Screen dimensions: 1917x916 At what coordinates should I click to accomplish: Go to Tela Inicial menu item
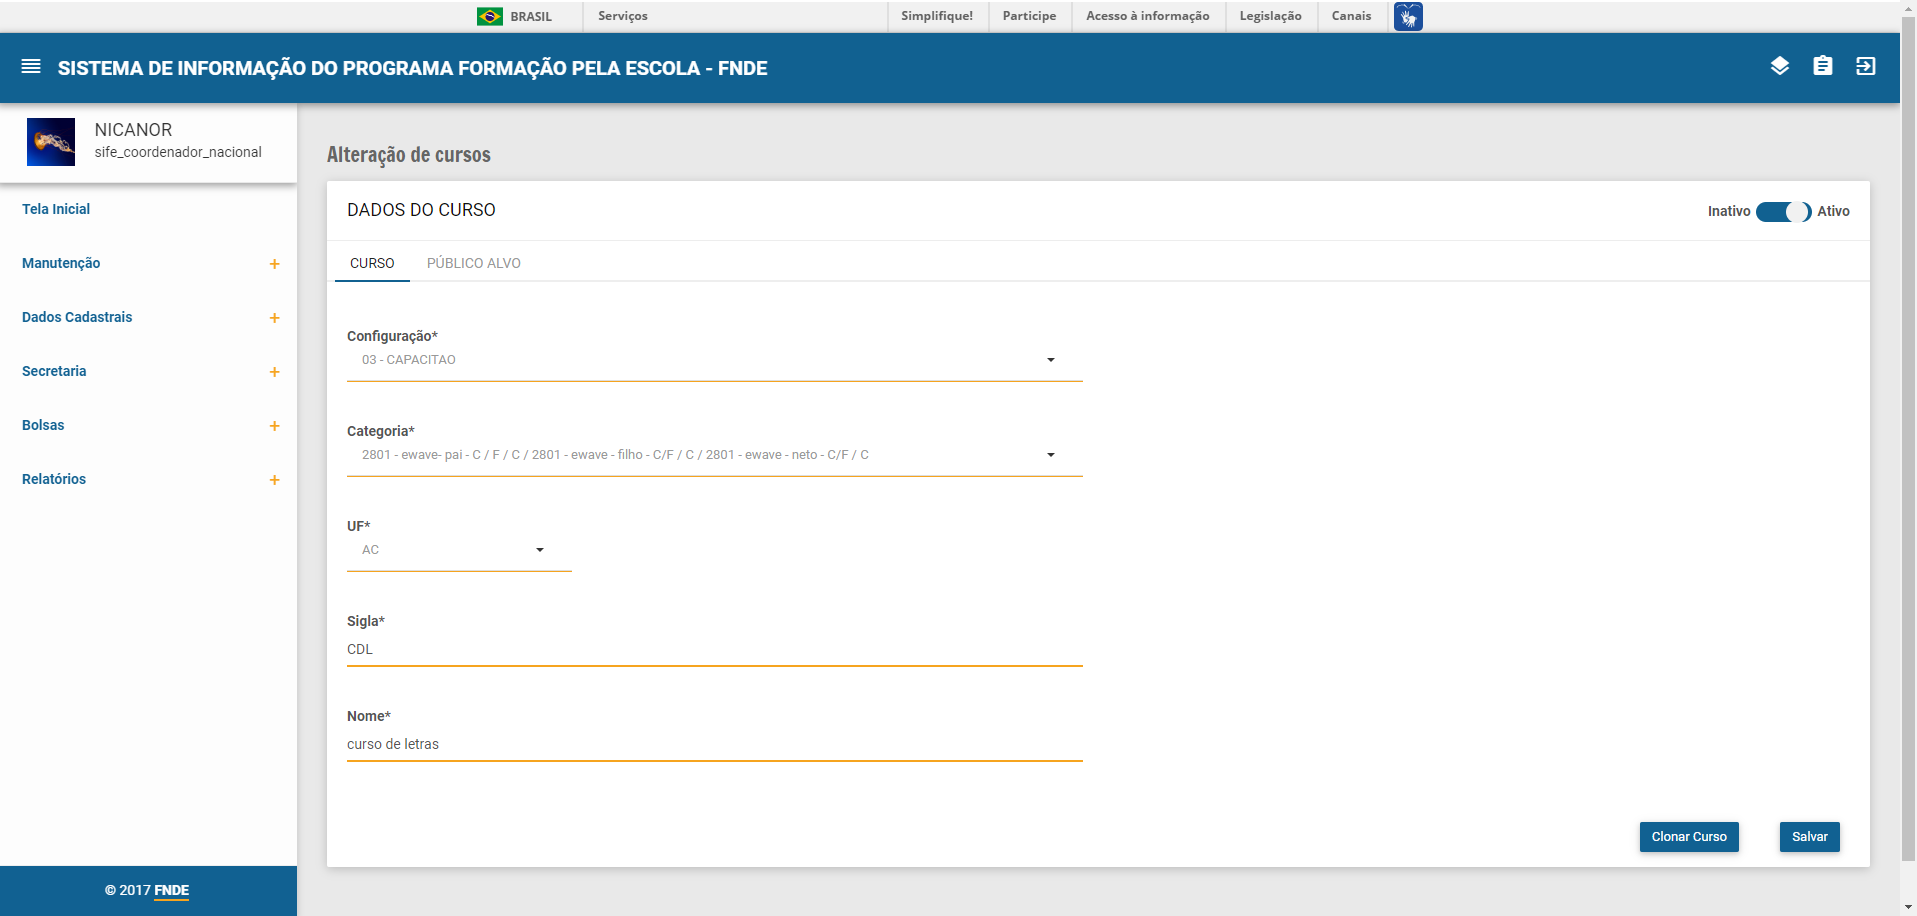(56, 209)
